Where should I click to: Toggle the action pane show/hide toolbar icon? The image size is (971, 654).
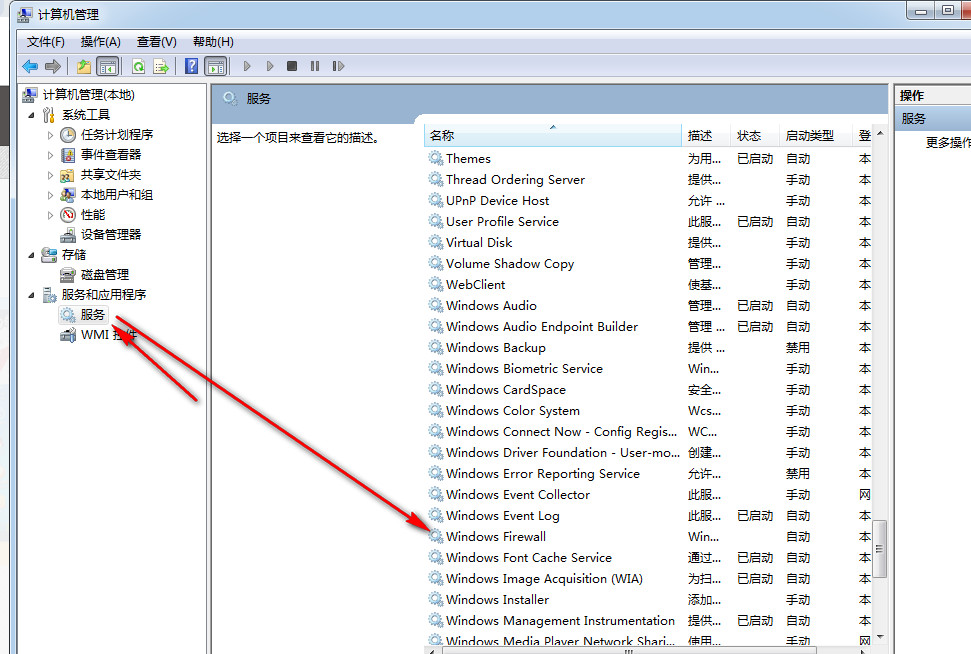[216, 66]
